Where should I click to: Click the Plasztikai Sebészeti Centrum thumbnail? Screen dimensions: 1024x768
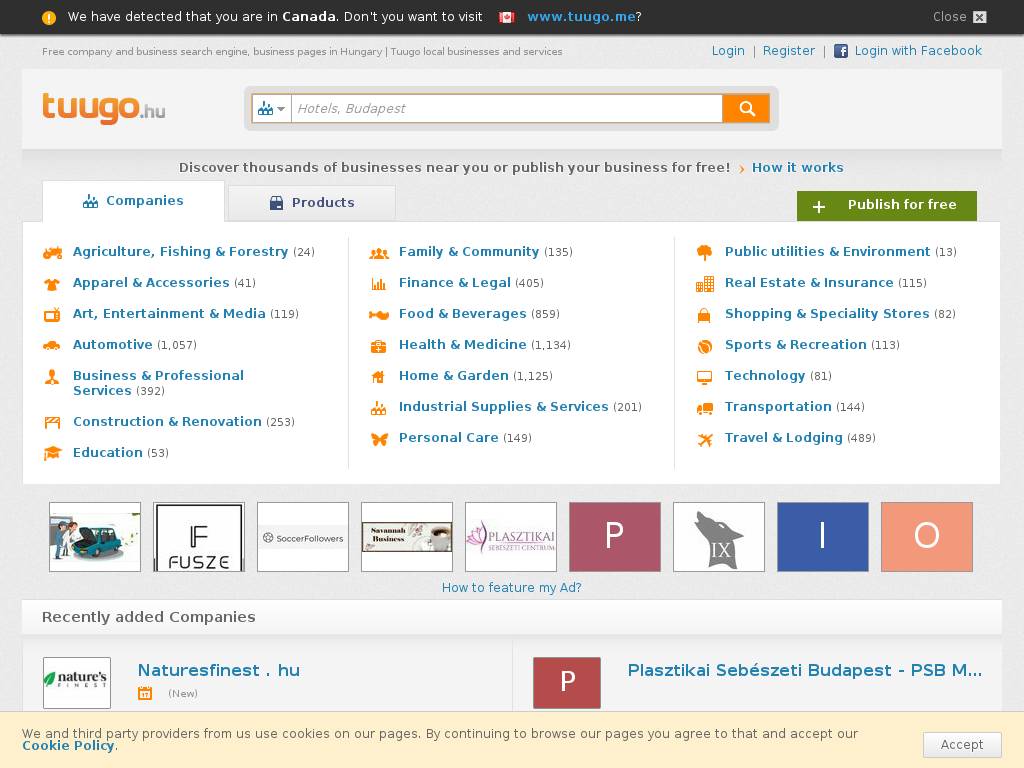(x=511, y=537)
